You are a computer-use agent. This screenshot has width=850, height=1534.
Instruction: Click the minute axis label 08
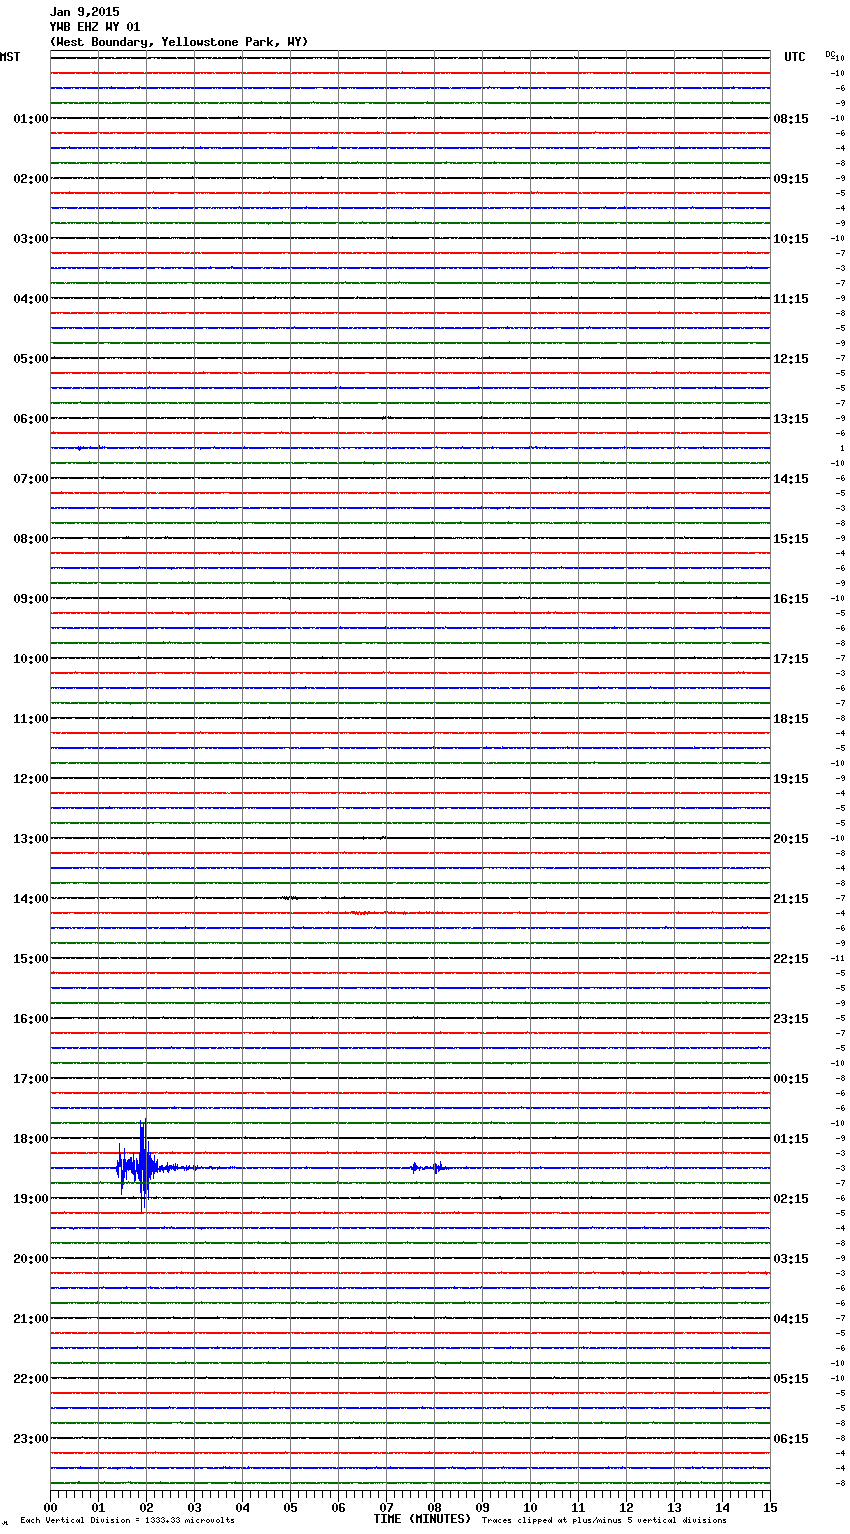(x=434, y=1507)
